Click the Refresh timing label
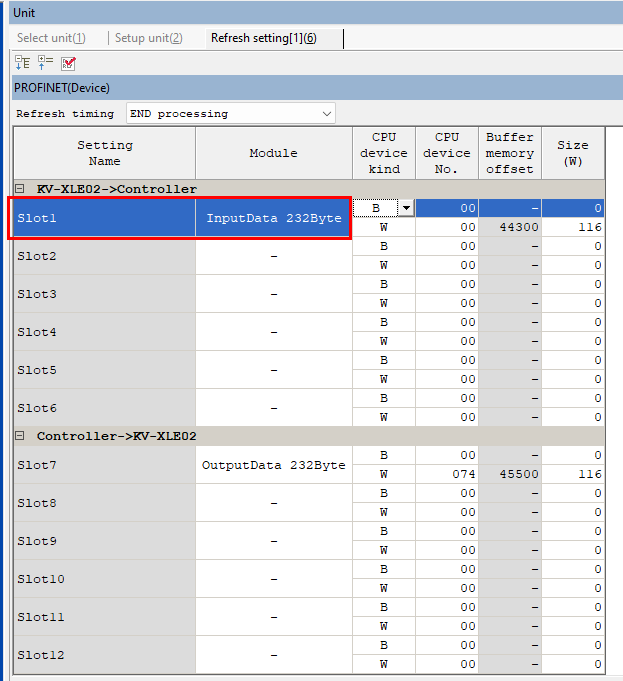This screenshot has width=623, height=681. [65, 114]
